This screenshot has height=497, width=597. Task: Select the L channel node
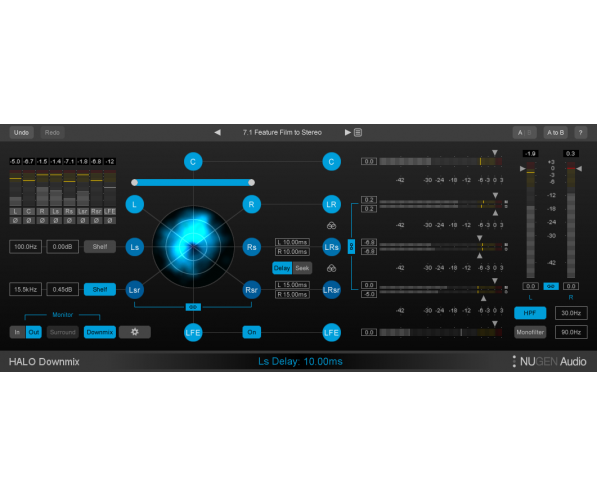point(134,205)
